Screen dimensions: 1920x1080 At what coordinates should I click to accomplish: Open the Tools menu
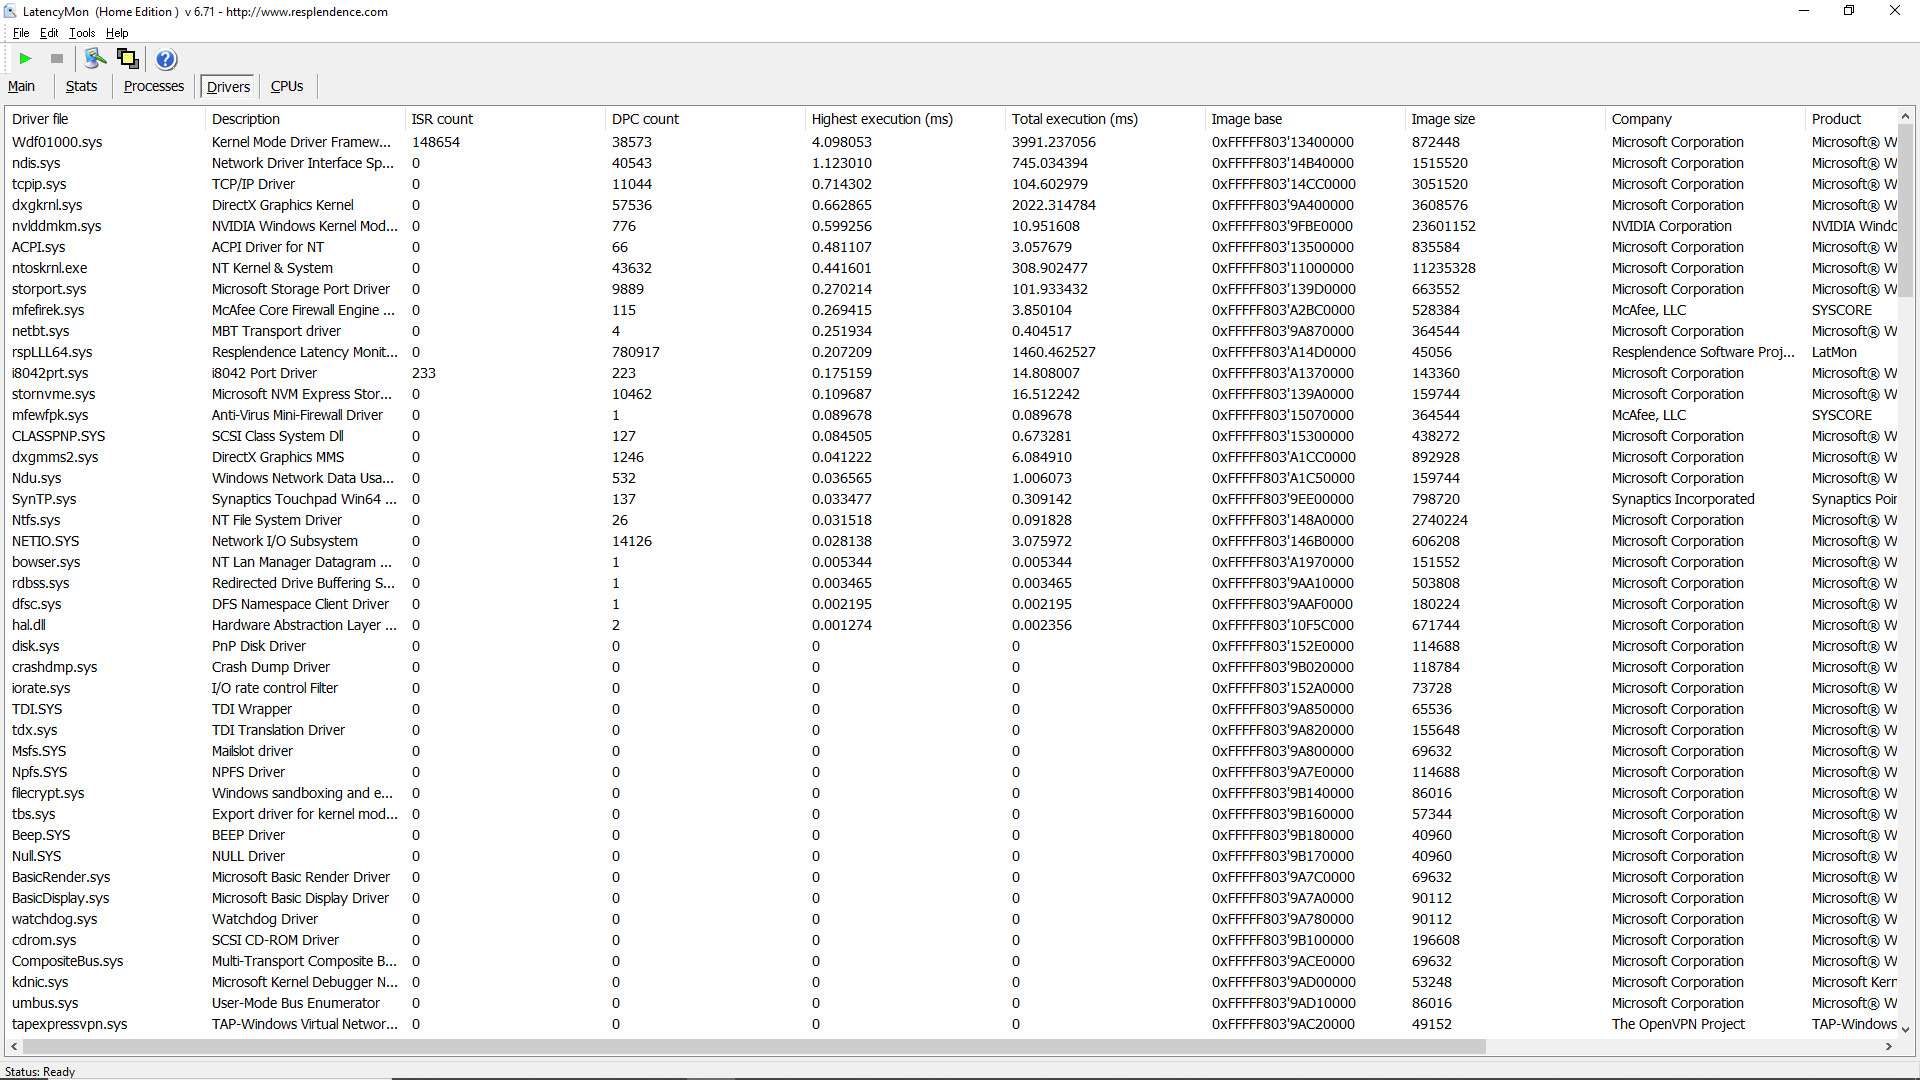[x=82, y=33]
